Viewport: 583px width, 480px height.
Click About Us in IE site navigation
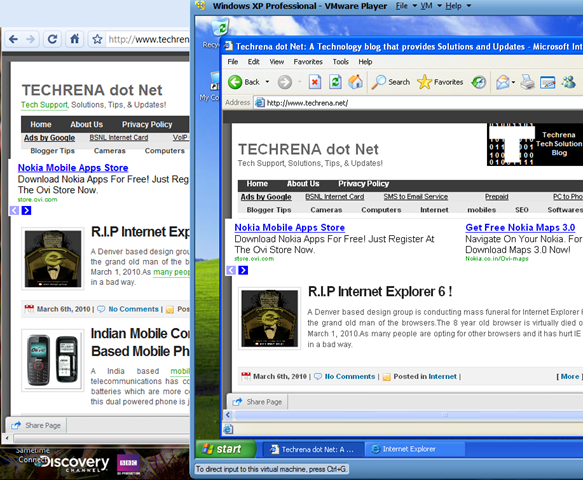(x=303, y=184)
